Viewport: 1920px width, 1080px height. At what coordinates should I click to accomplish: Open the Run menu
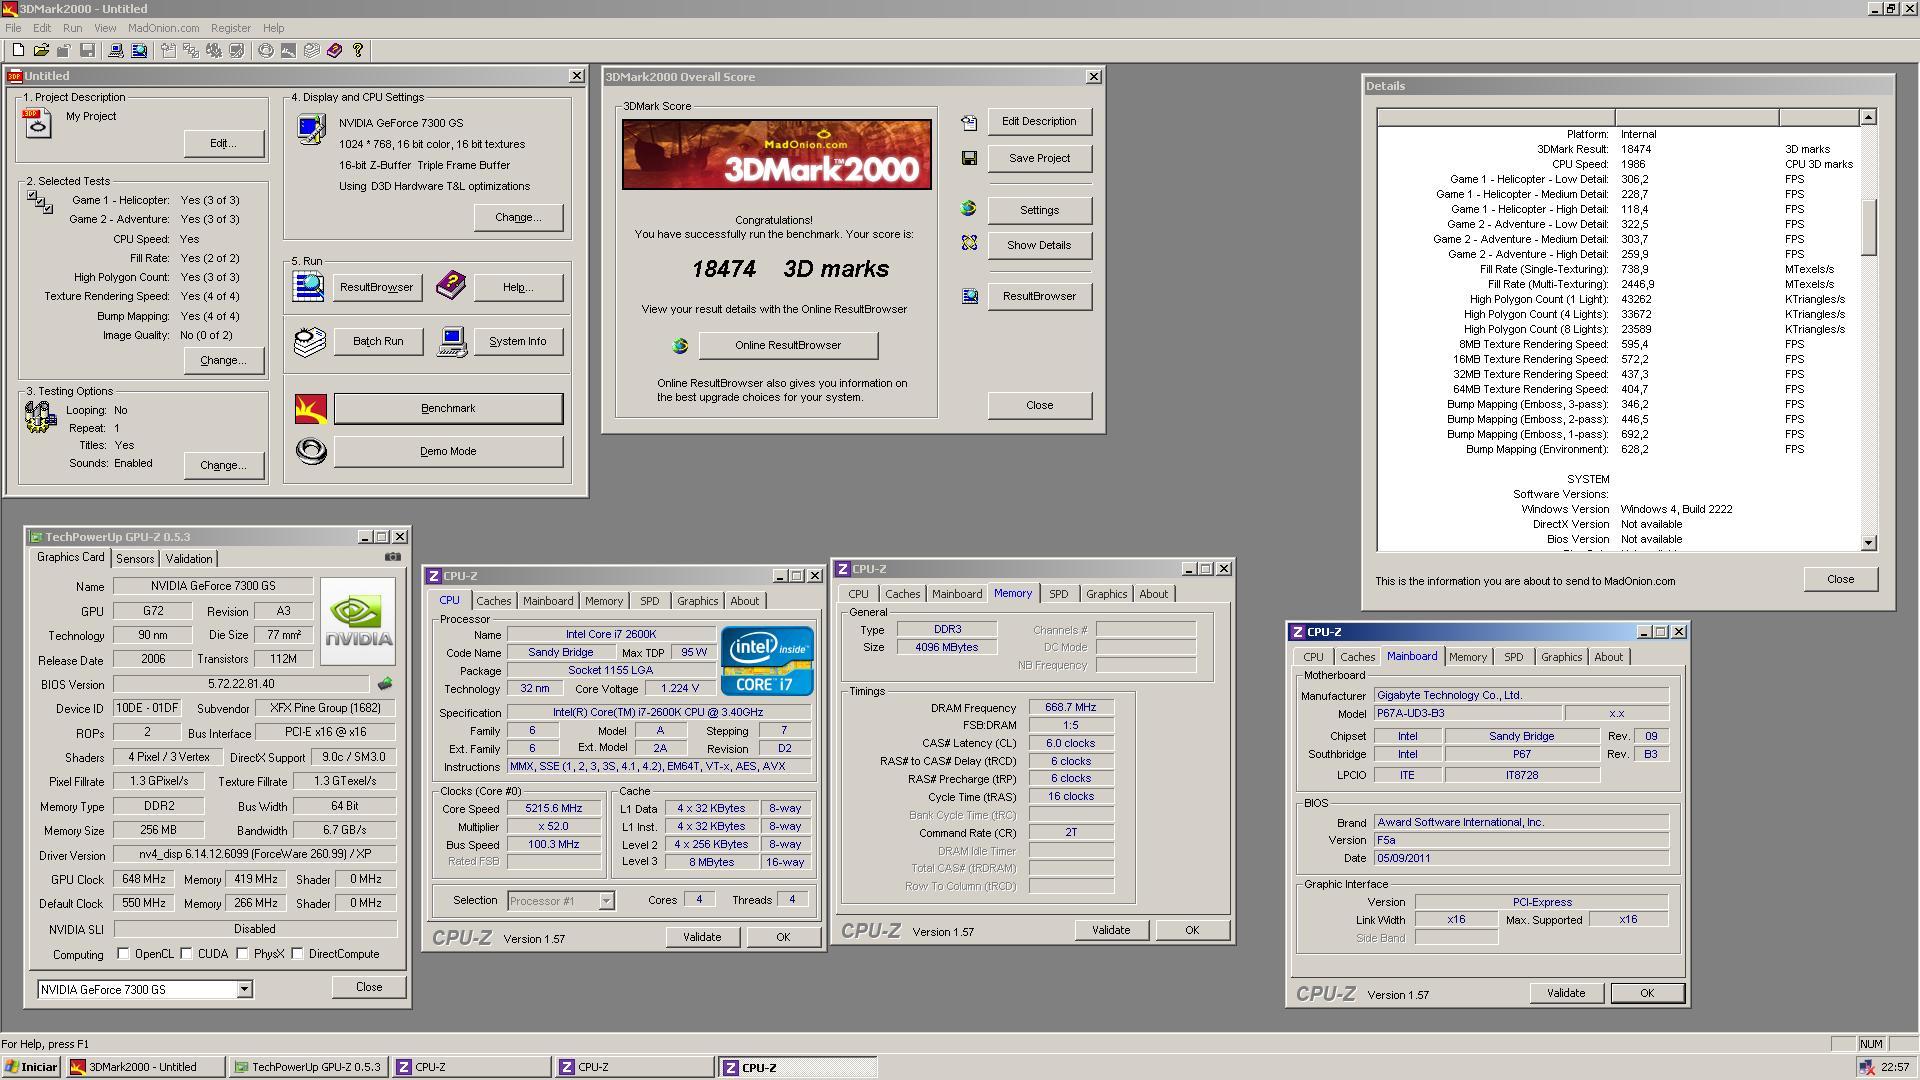pos(72,28)
